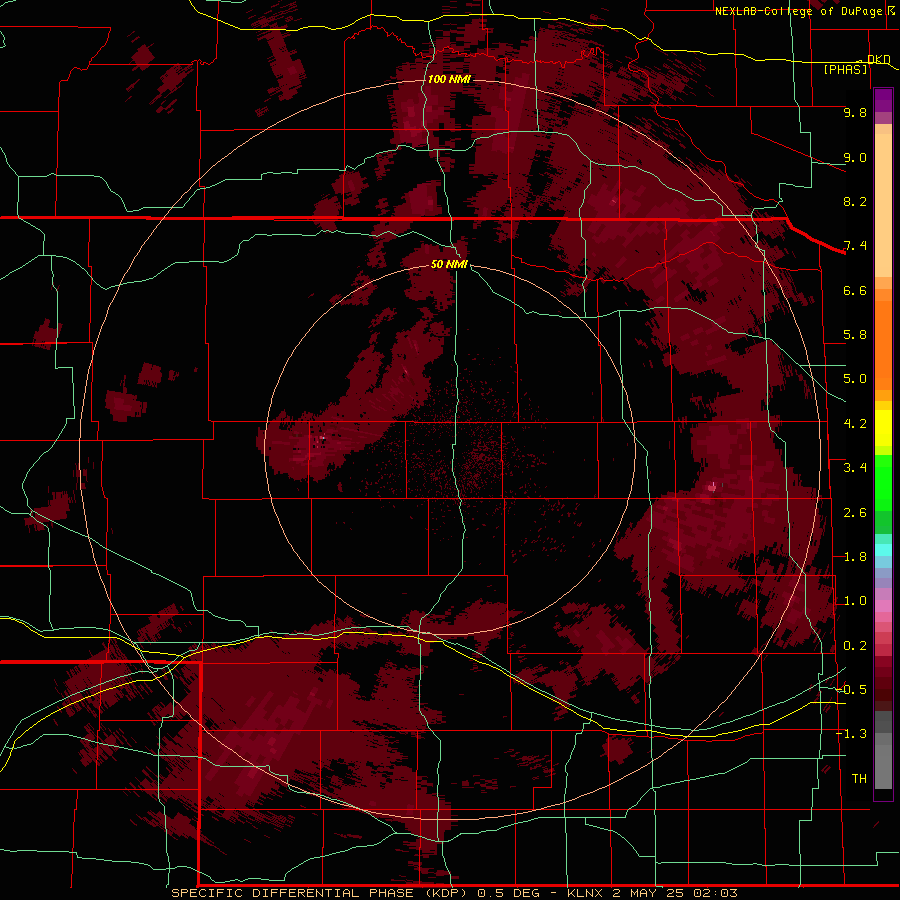900x900 pixels.
Task: Pick the purple top segment of color bar
Action: pyautogui.click(x=883, y=100)
